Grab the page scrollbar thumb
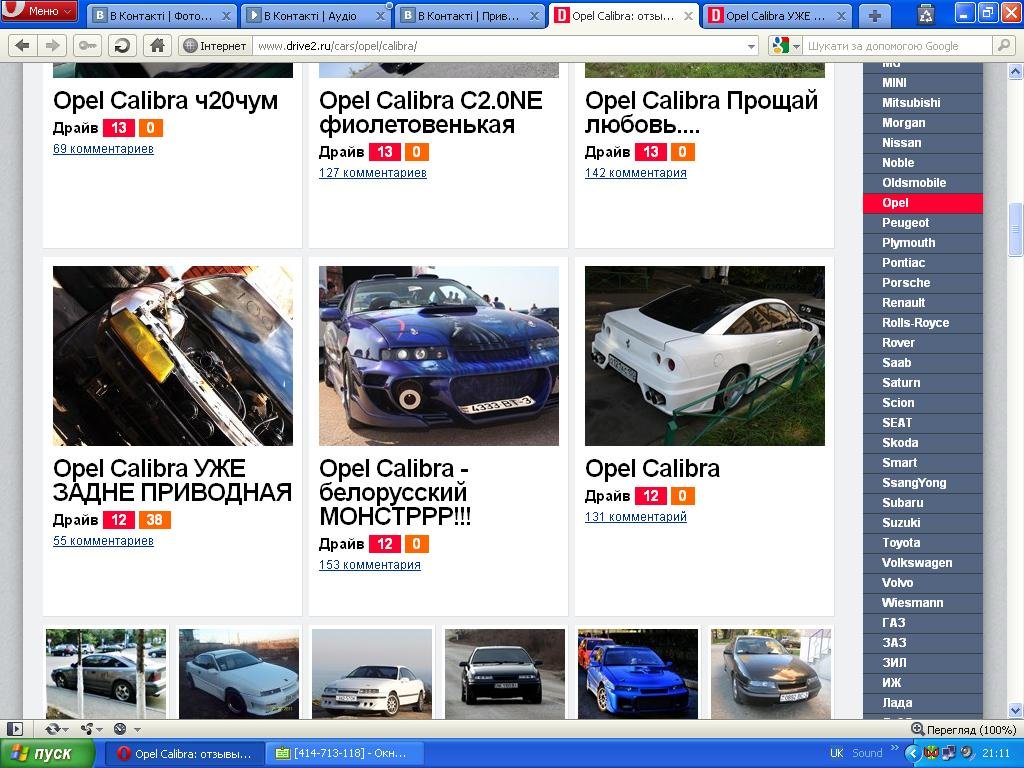Viewport: 1024px width, 768px height. click(x=1016, y=229)
